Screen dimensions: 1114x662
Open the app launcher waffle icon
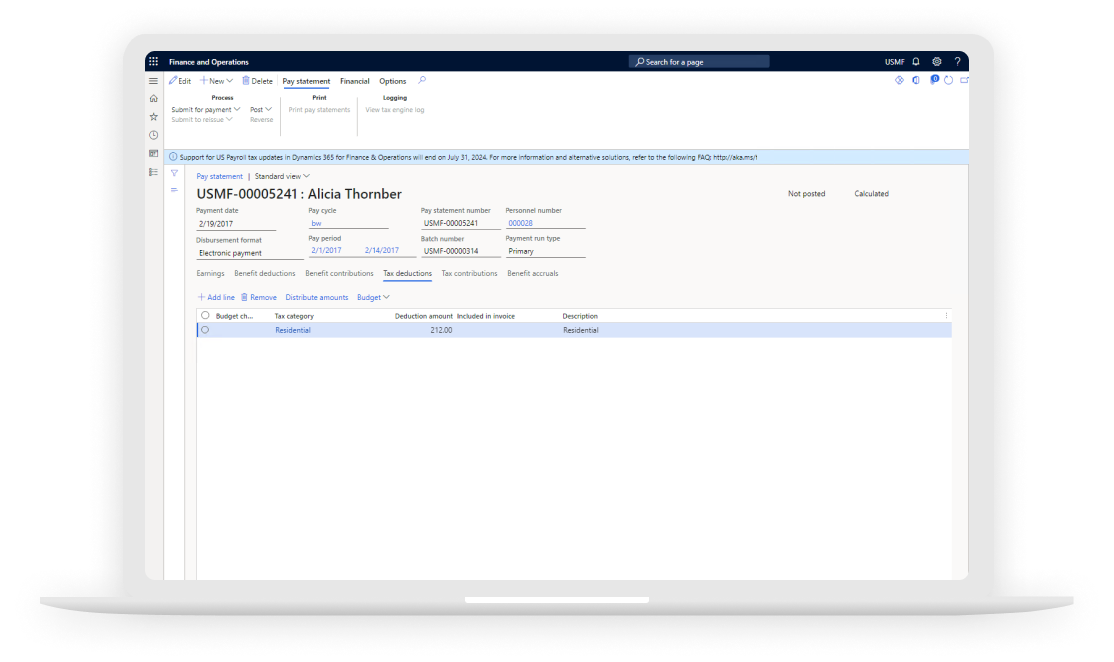coord(153,62)
